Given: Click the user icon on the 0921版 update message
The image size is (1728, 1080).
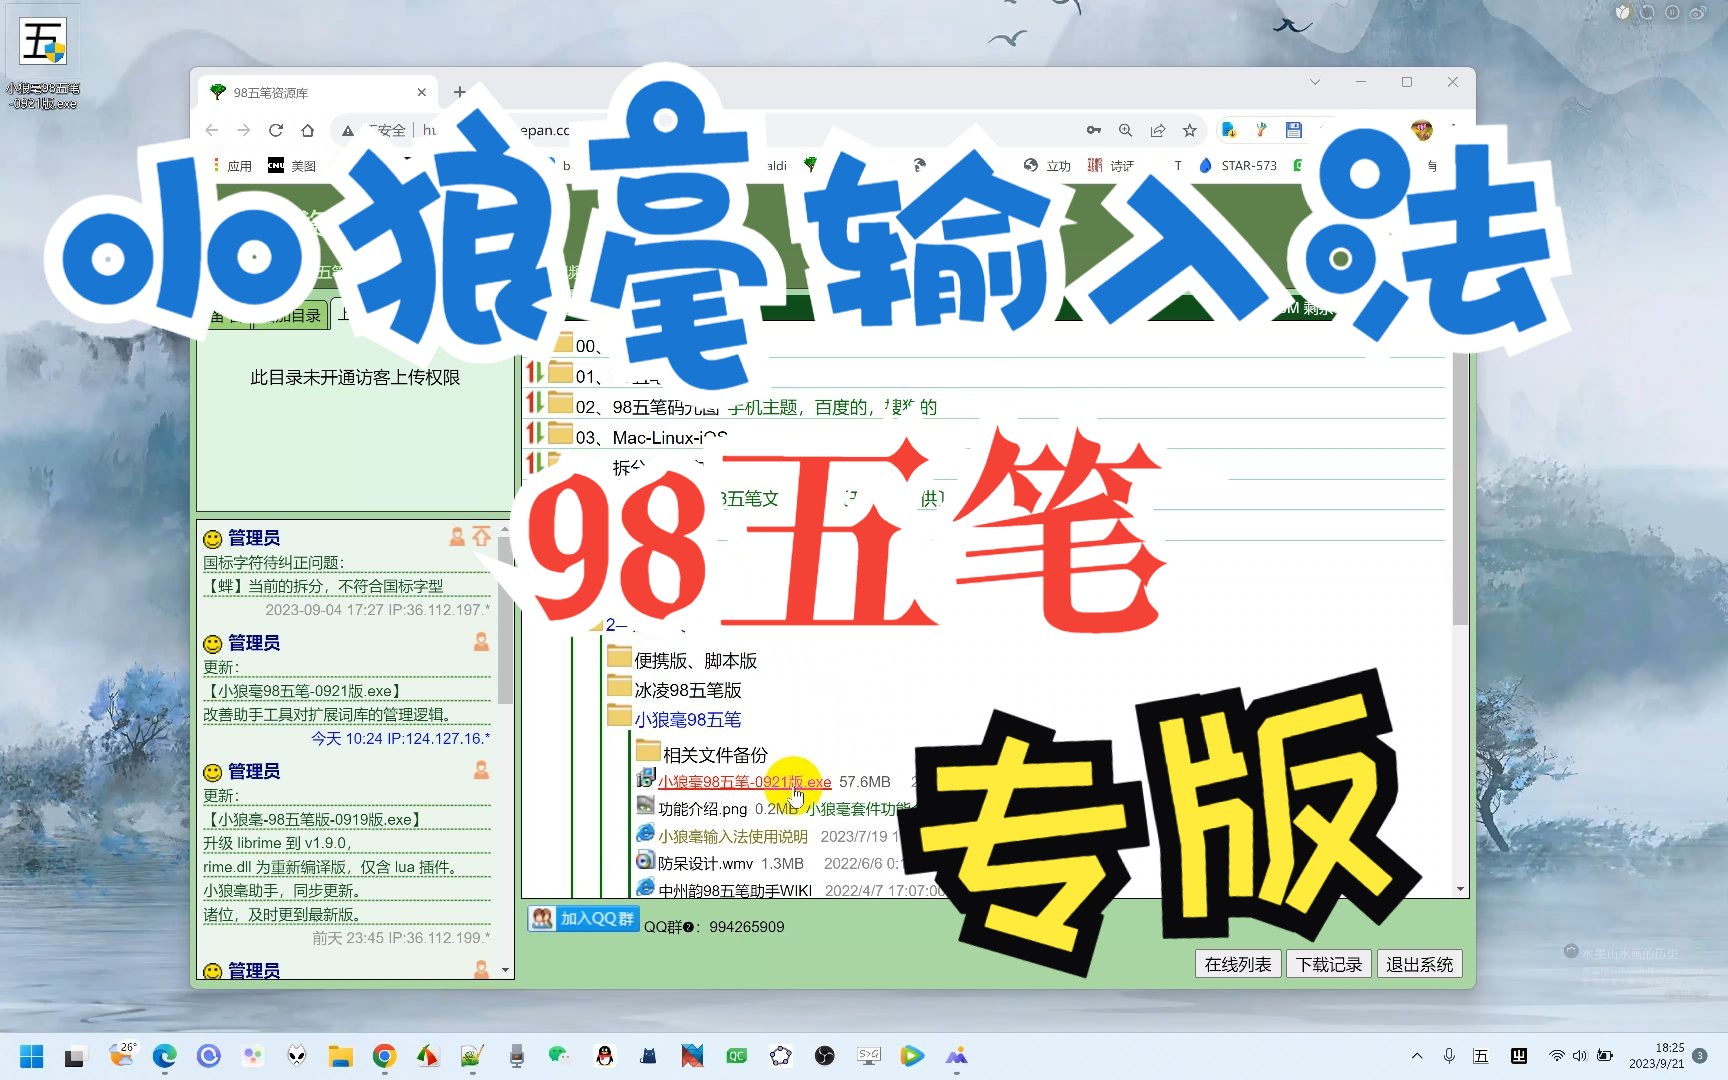Looking at the screenshot, I should [x=481, y=642].
